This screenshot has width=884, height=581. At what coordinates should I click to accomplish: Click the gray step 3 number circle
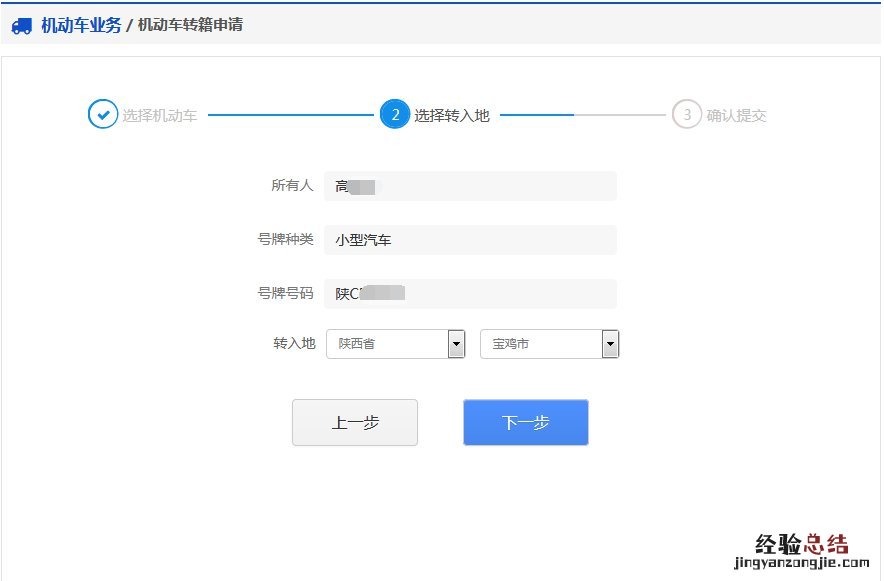coord(686,115)
